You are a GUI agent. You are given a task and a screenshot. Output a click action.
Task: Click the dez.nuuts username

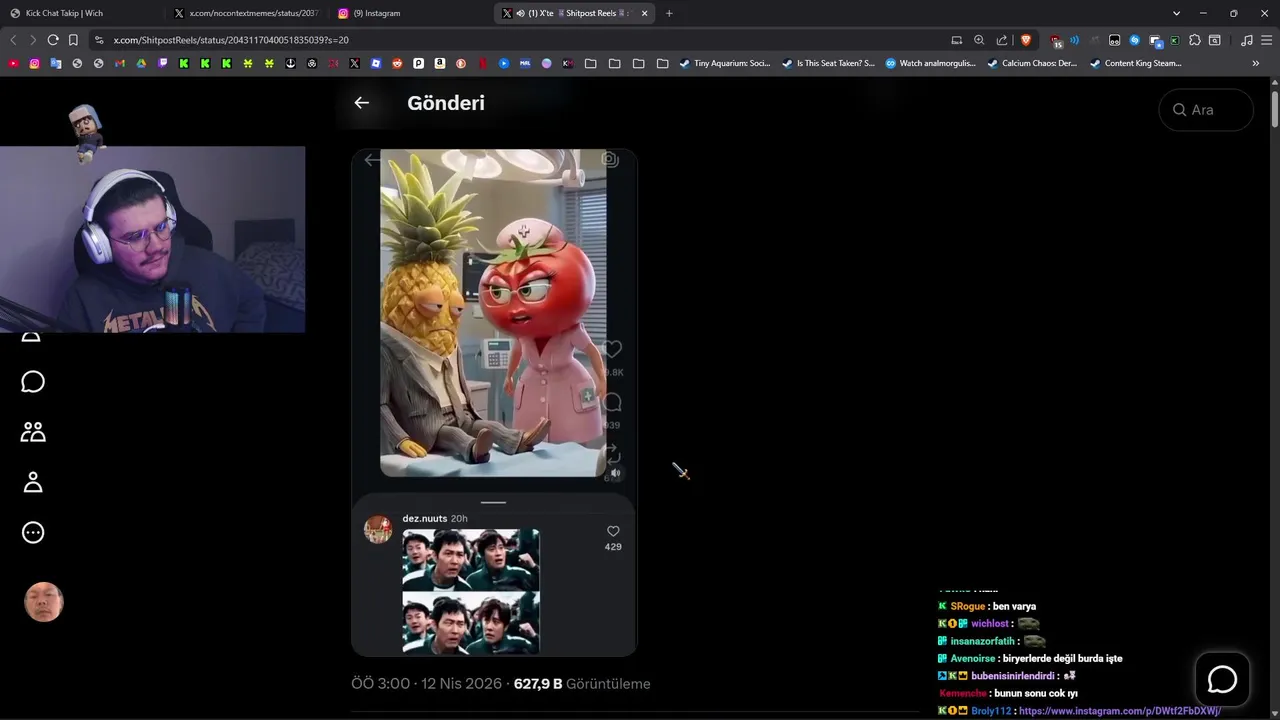pos(424,518)
